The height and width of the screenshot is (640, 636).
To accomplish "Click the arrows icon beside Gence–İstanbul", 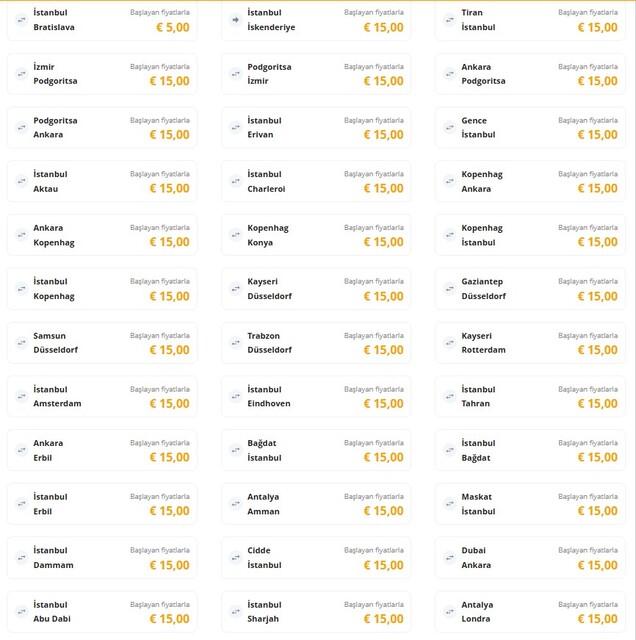I will coord(450,127).
